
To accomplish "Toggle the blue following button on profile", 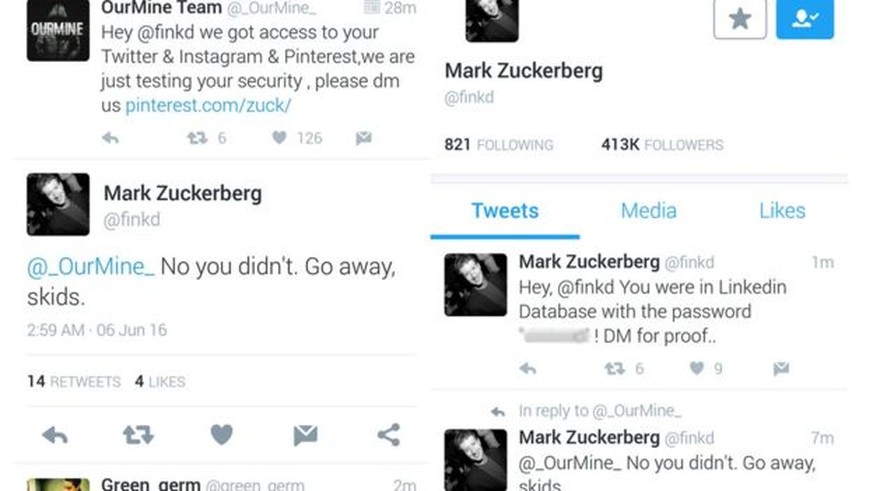I will point(804,19).
